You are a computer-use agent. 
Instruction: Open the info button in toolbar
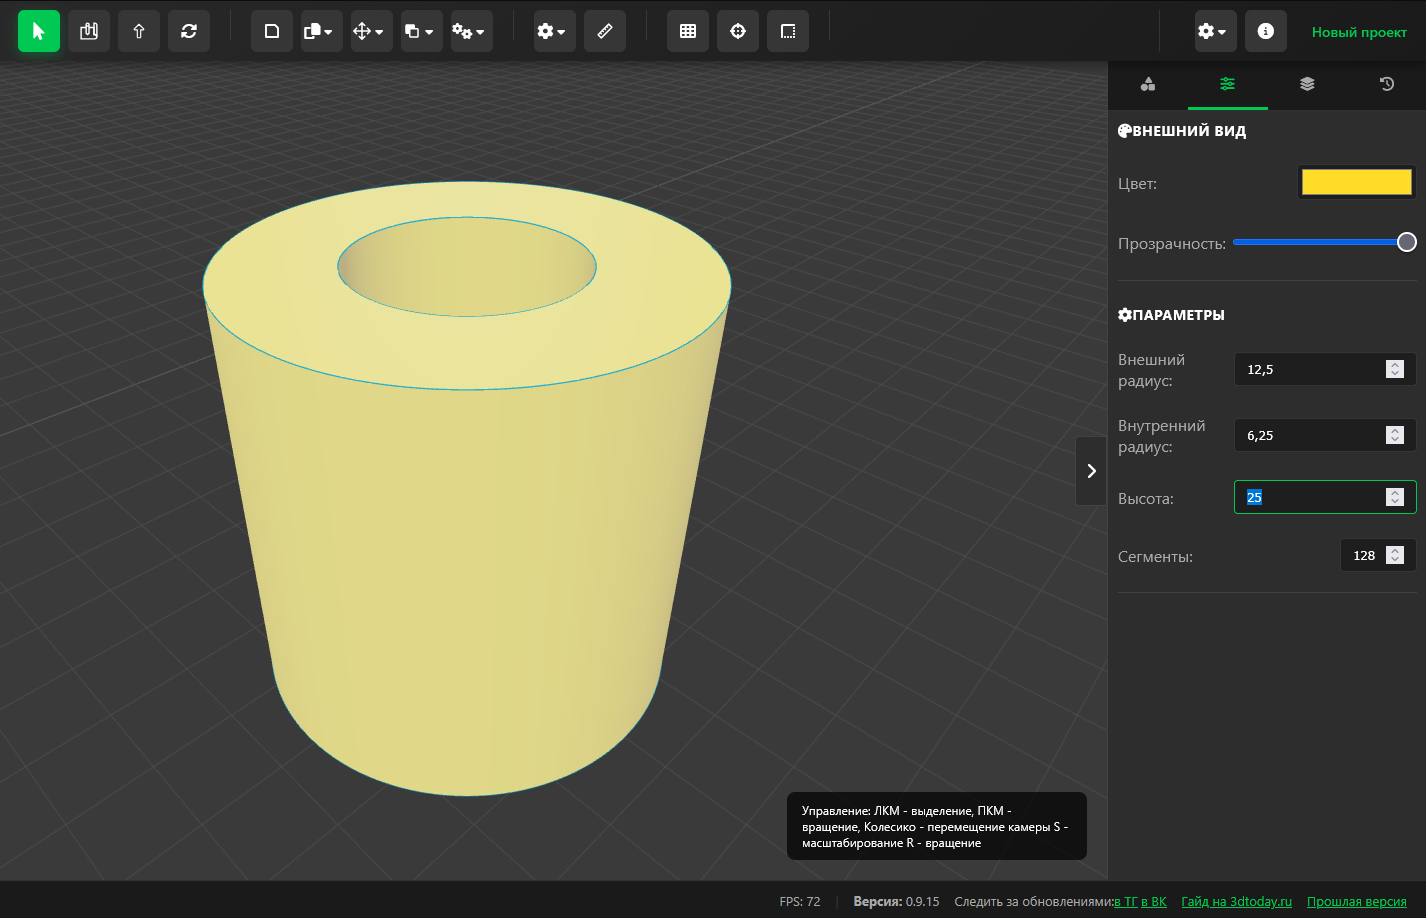tap(1266, 31)
